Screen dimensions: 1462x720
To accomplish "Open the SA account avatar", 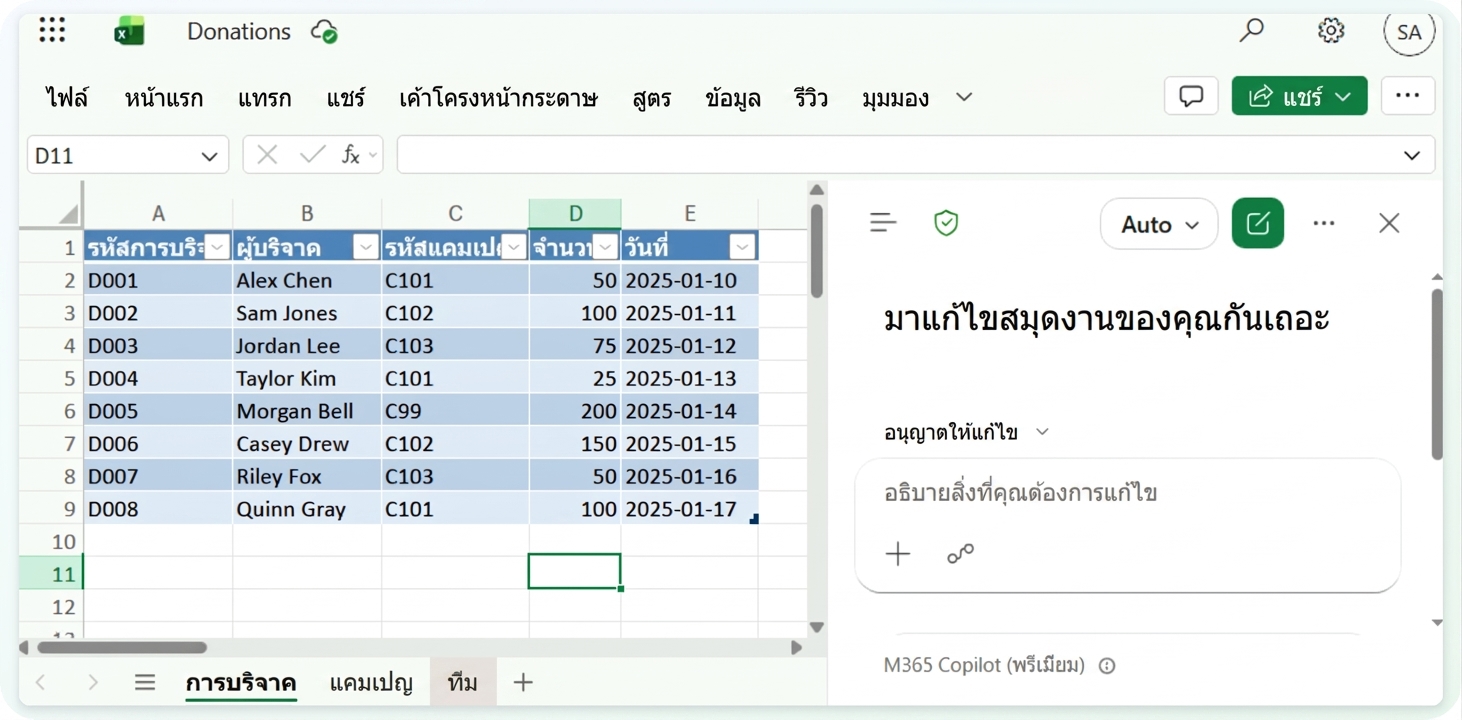I will click(x=1409, y=32).
